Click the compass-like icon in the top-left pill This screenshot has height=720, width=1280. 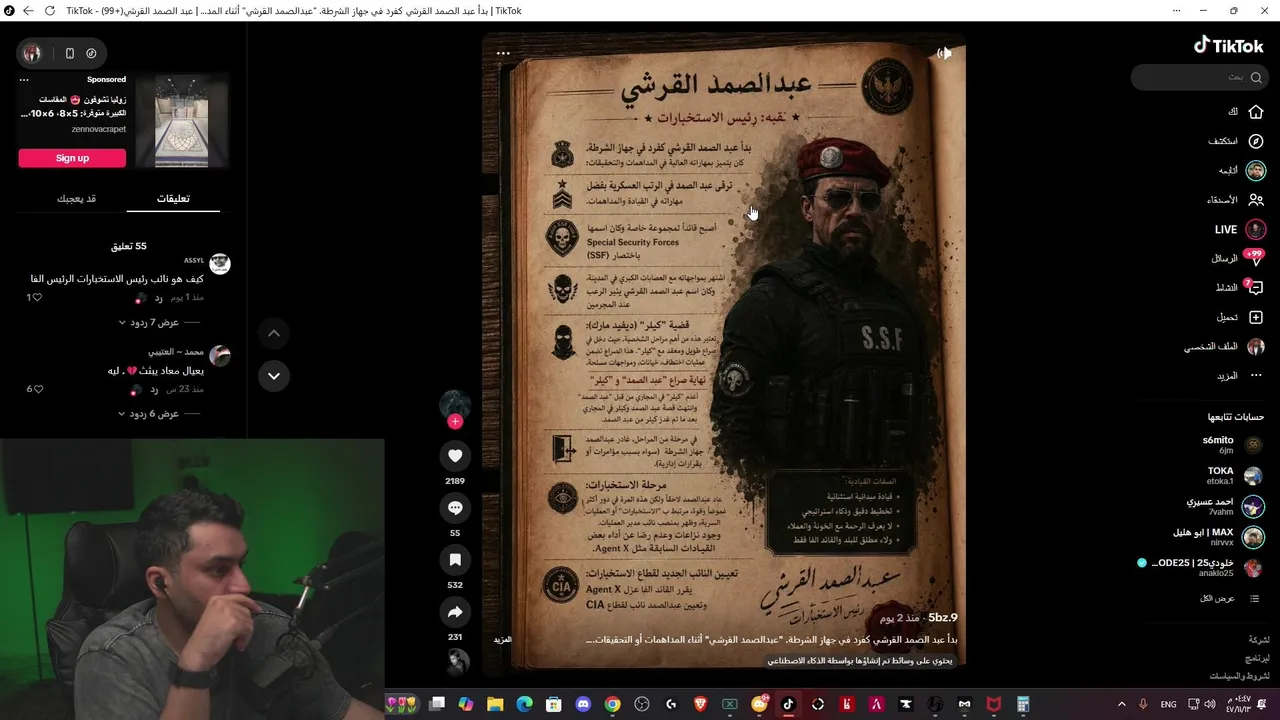point(91,53)
